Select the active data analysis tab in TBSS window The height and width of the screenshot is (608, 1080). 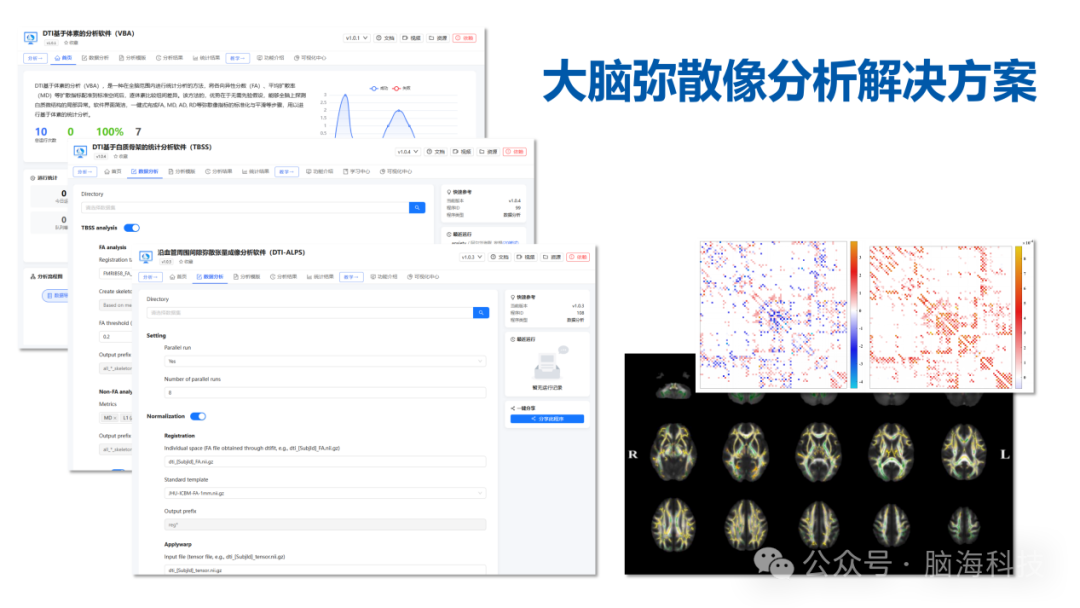(x=145, y=171)
